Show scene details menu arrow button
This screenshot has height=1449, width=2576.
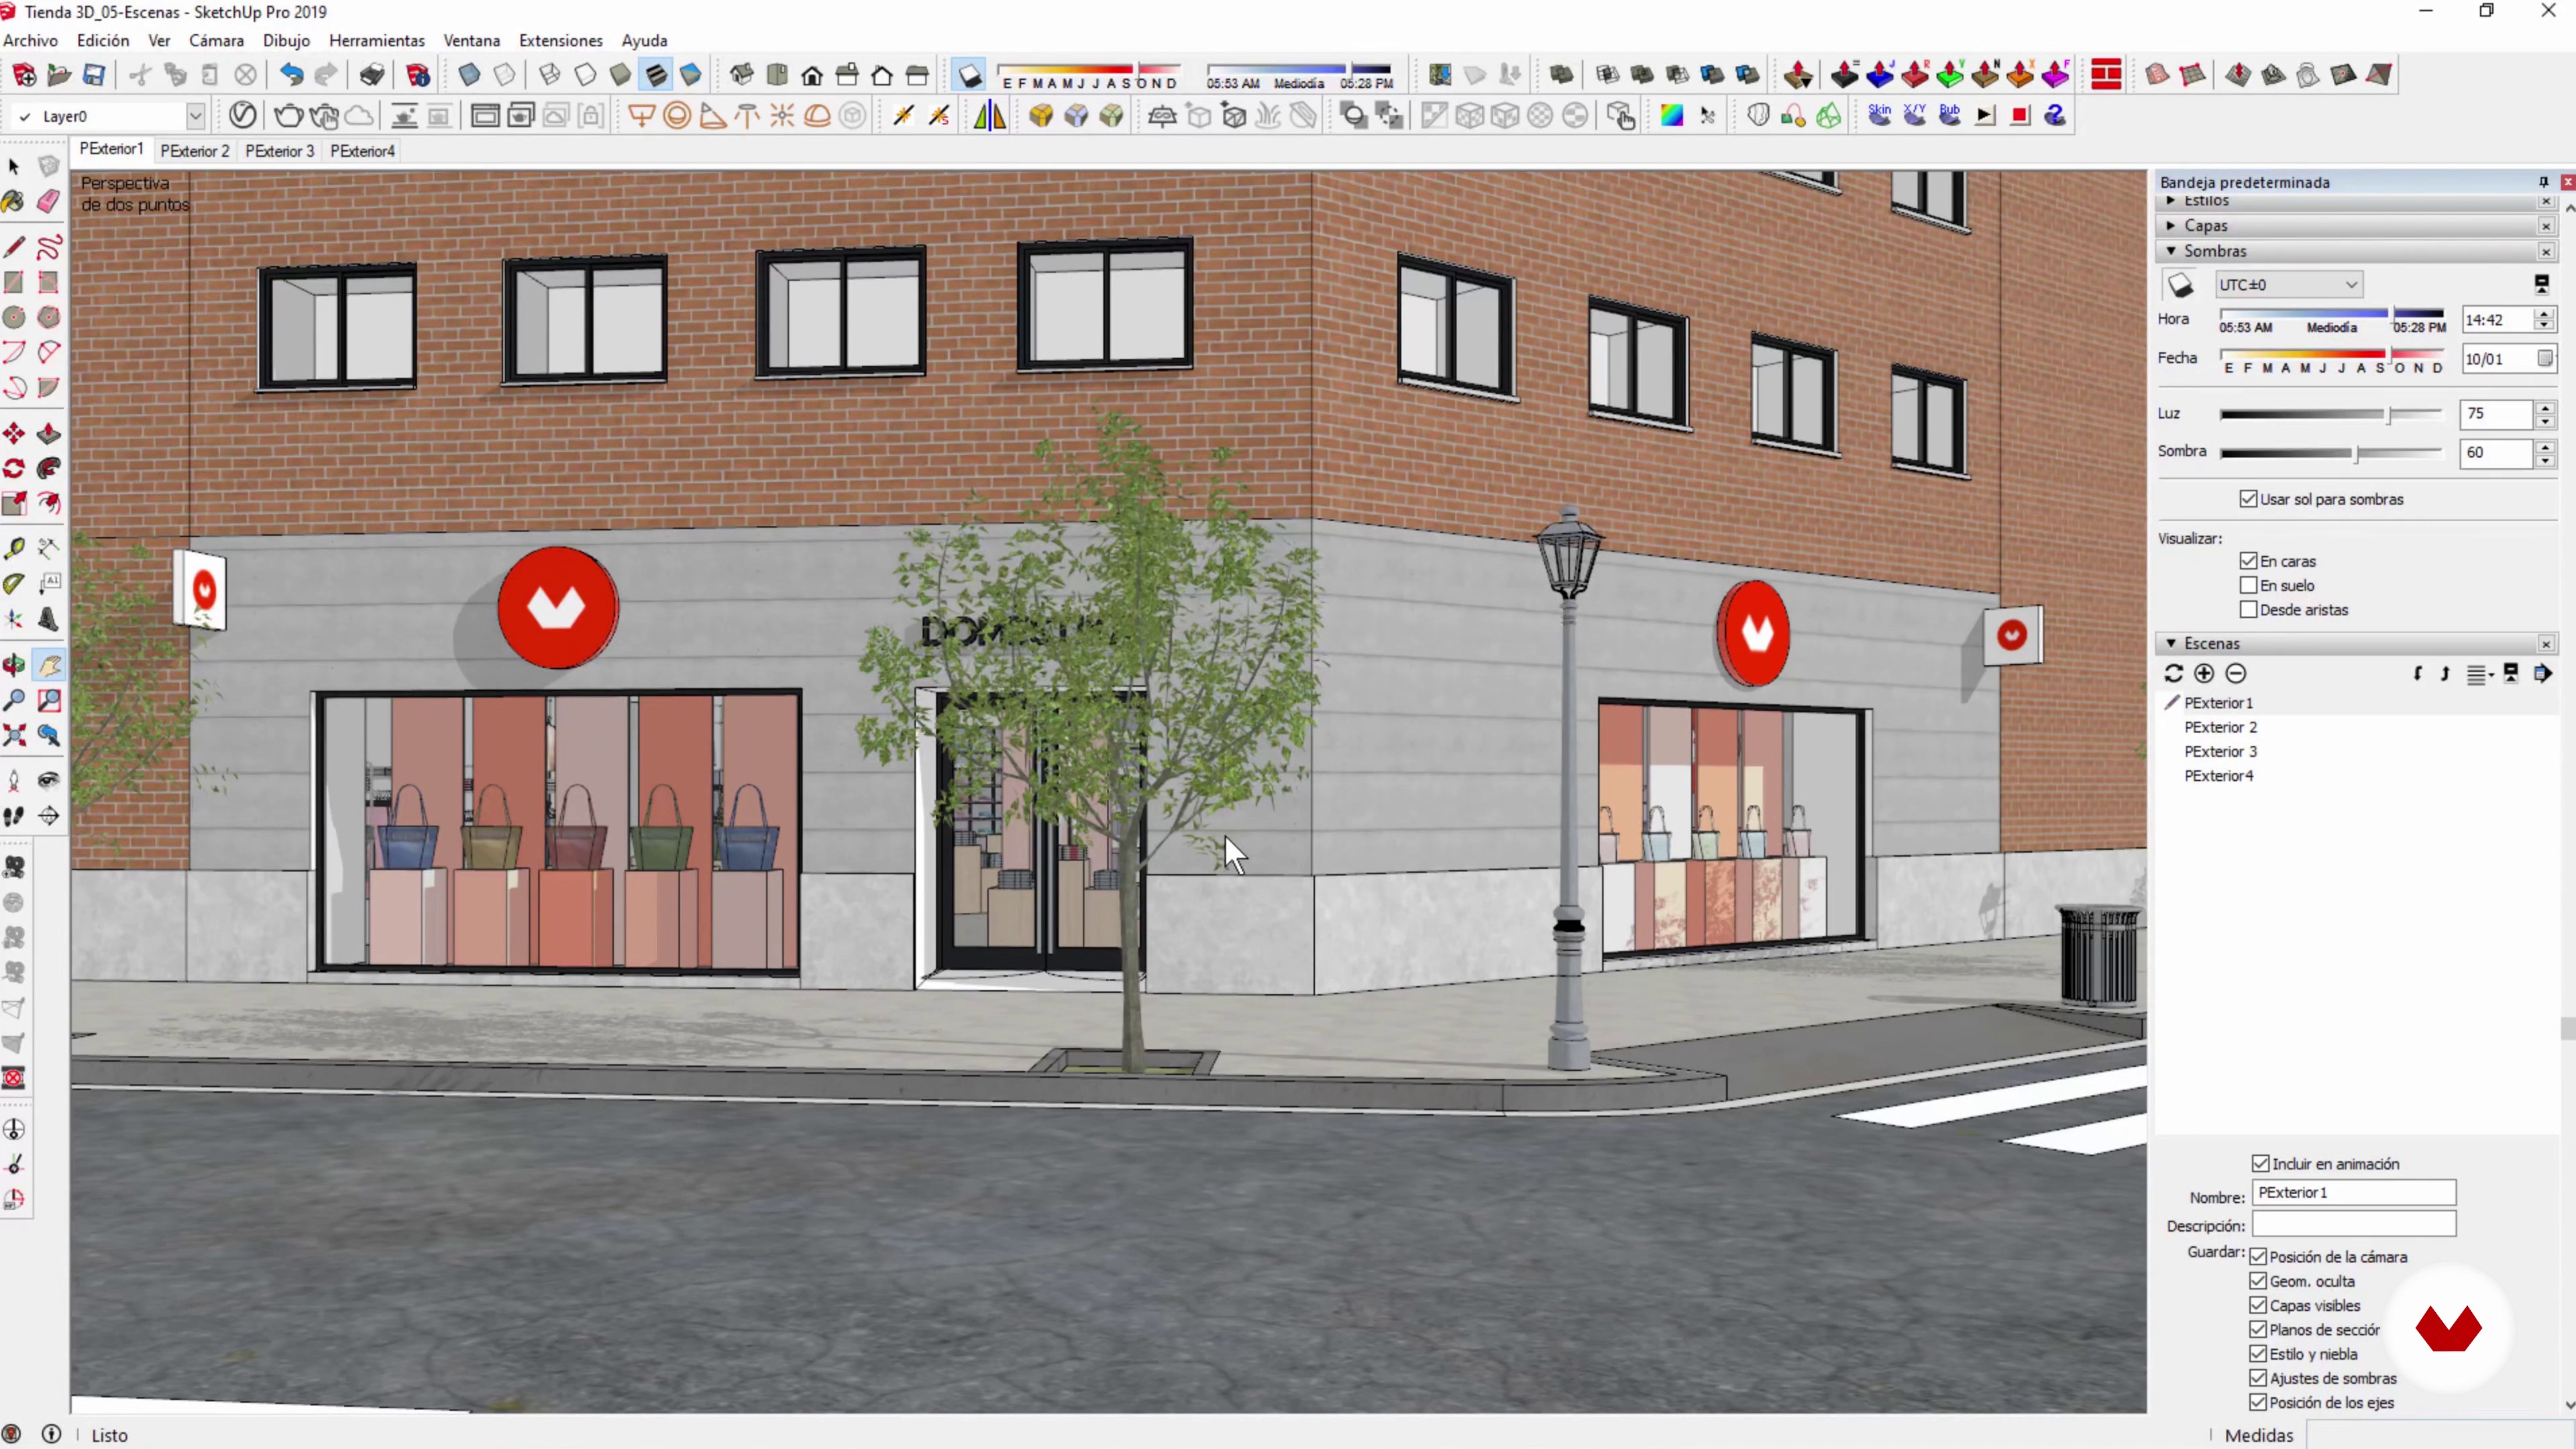tap(2543, 674)
